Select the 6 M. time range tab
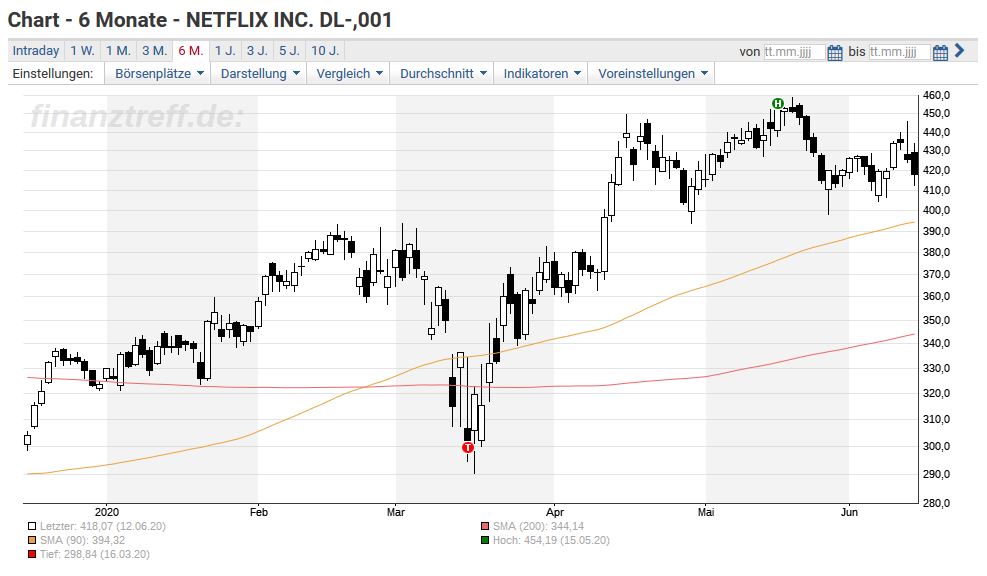The width and height of the screenshot is (987, 576). coord(191,50)
